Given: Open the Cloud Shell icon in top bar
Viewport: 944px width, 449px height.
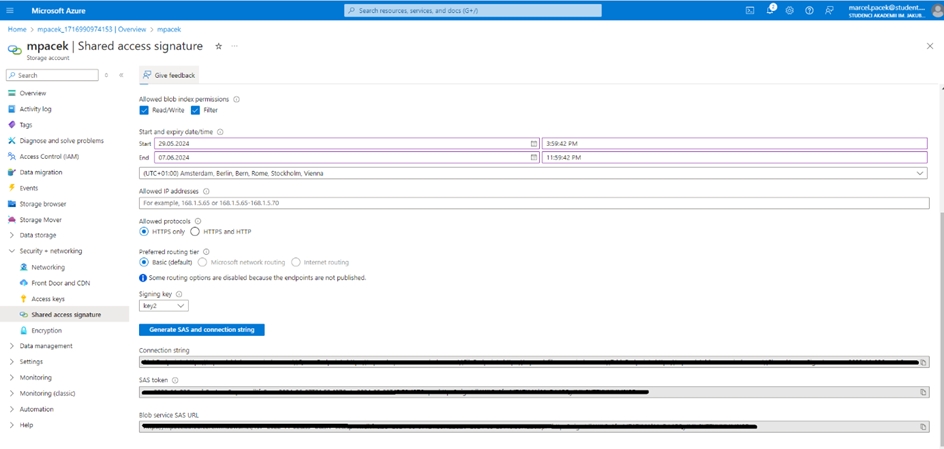Looking at the screenshot, I should click(x=750, y=10).
